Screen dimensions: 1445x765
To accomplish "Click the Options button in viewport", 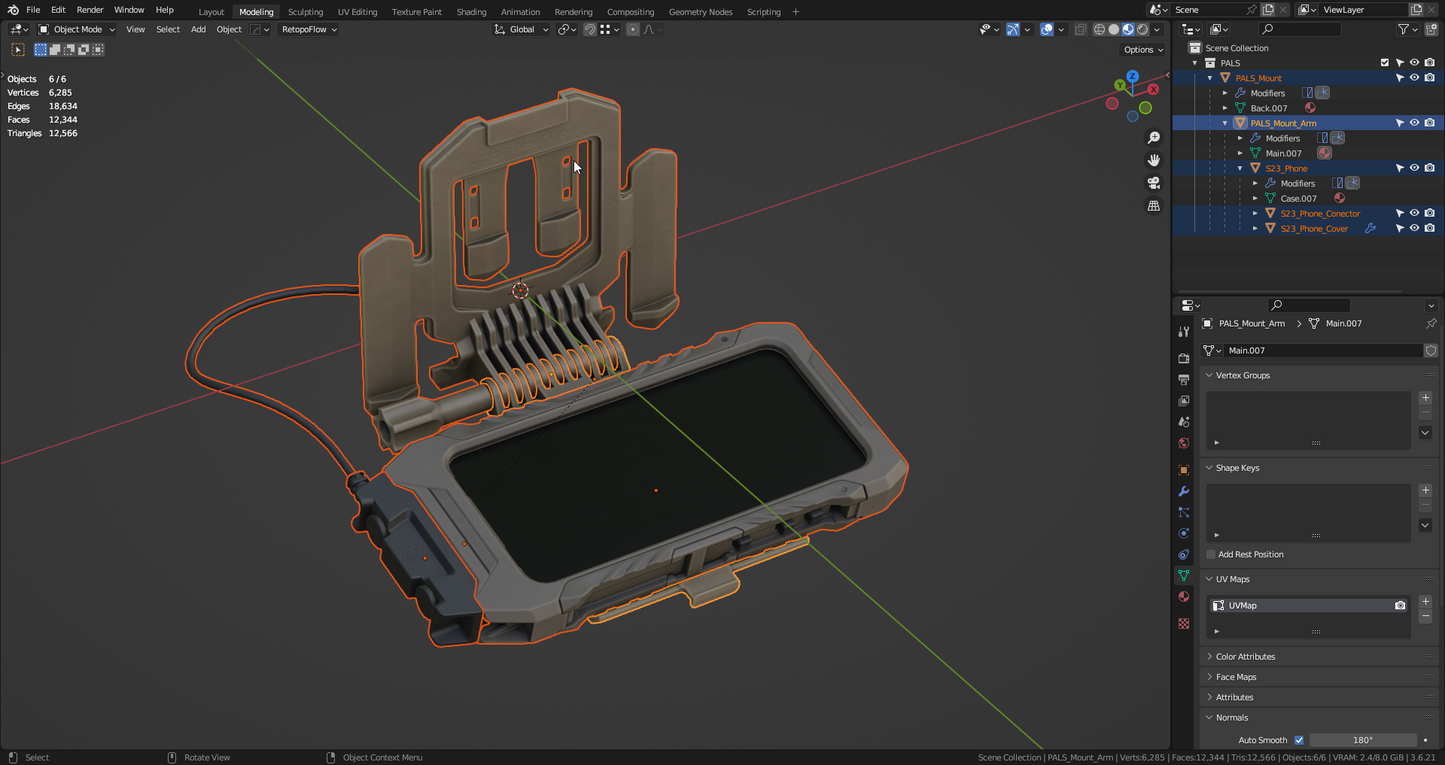I will coord(1143,49).
